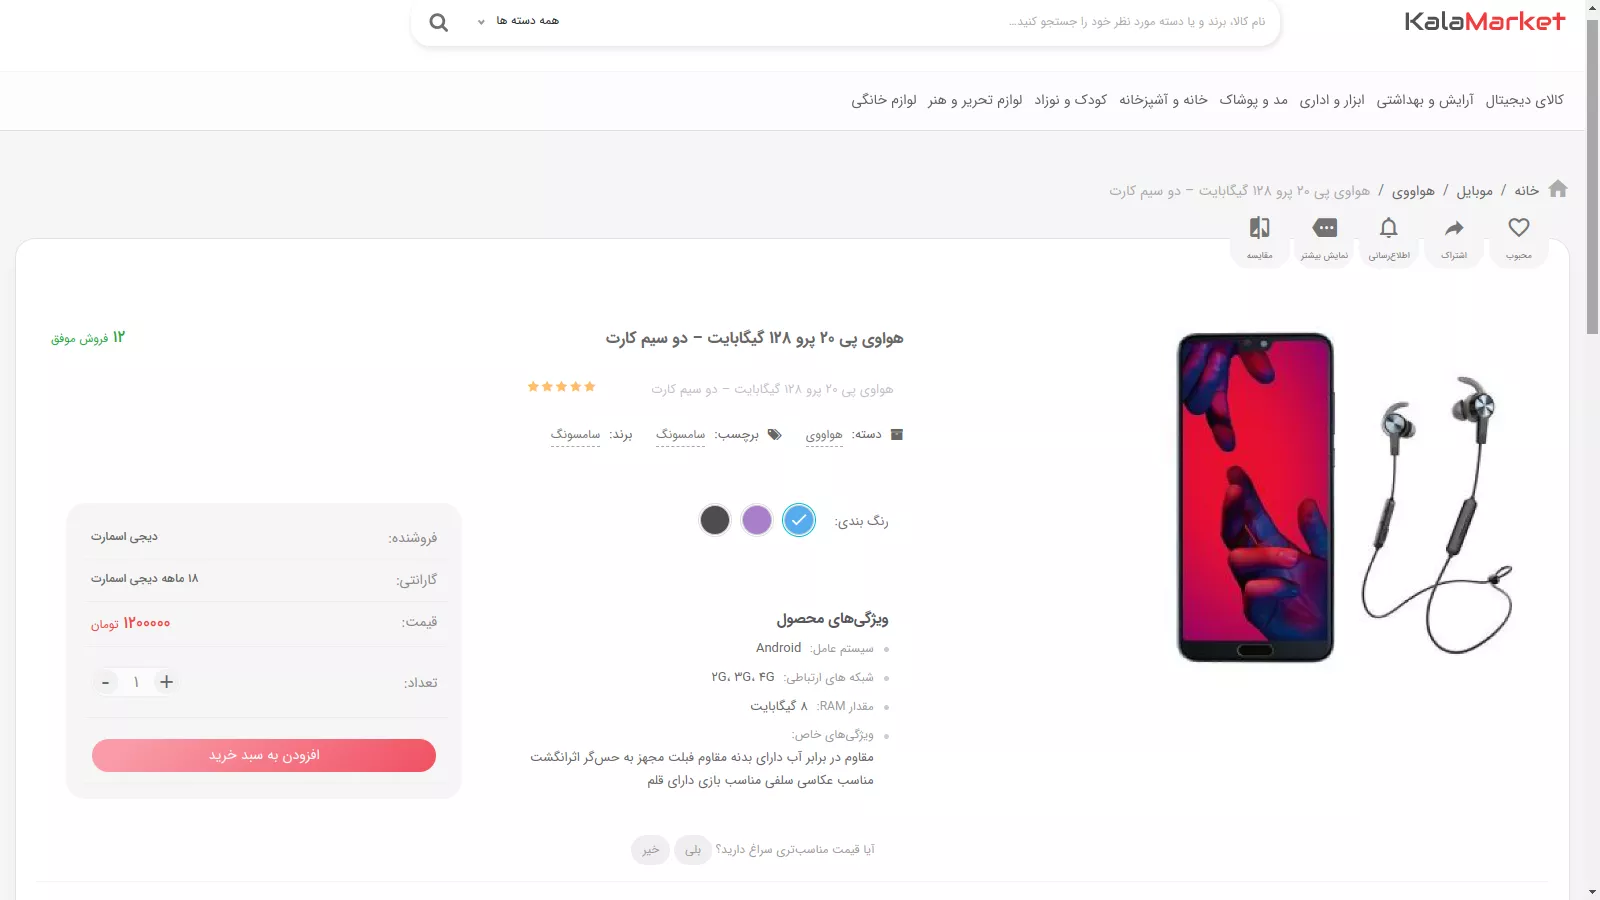Click the افزودن به سبد خرید button

pyautogui.click(x=264, y=755)
